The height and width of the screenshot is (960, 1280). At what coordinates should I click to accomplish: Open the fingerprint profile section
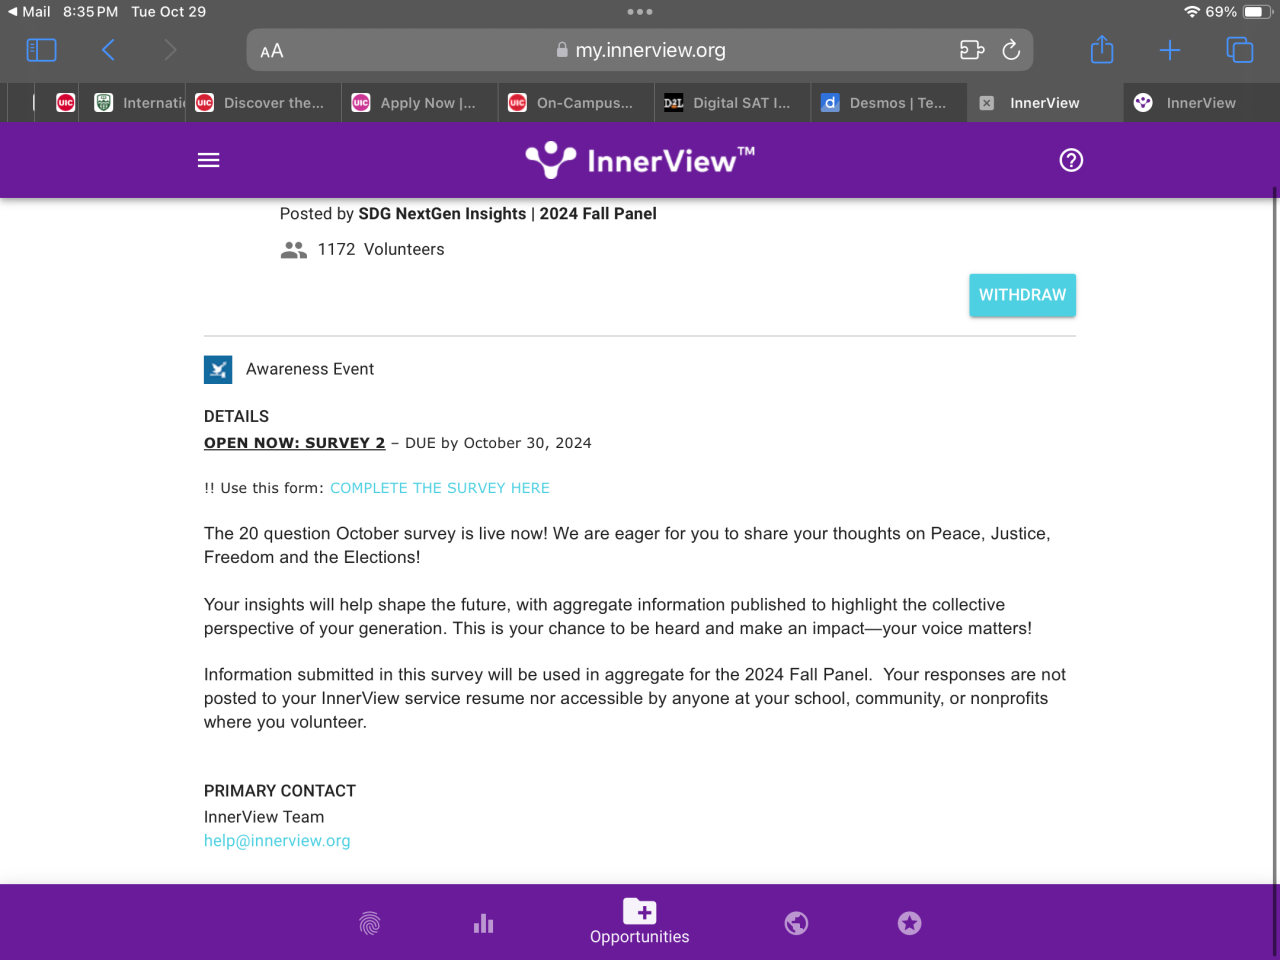click(x=370, y=923)
